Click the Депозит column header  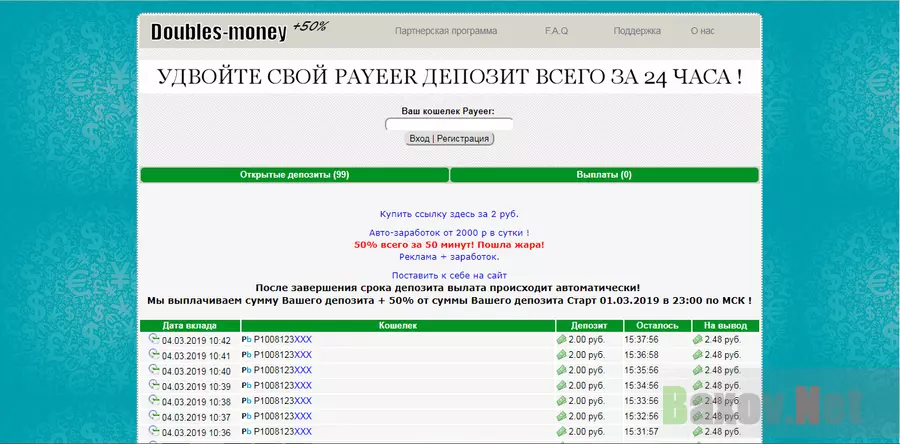(589, 326)
